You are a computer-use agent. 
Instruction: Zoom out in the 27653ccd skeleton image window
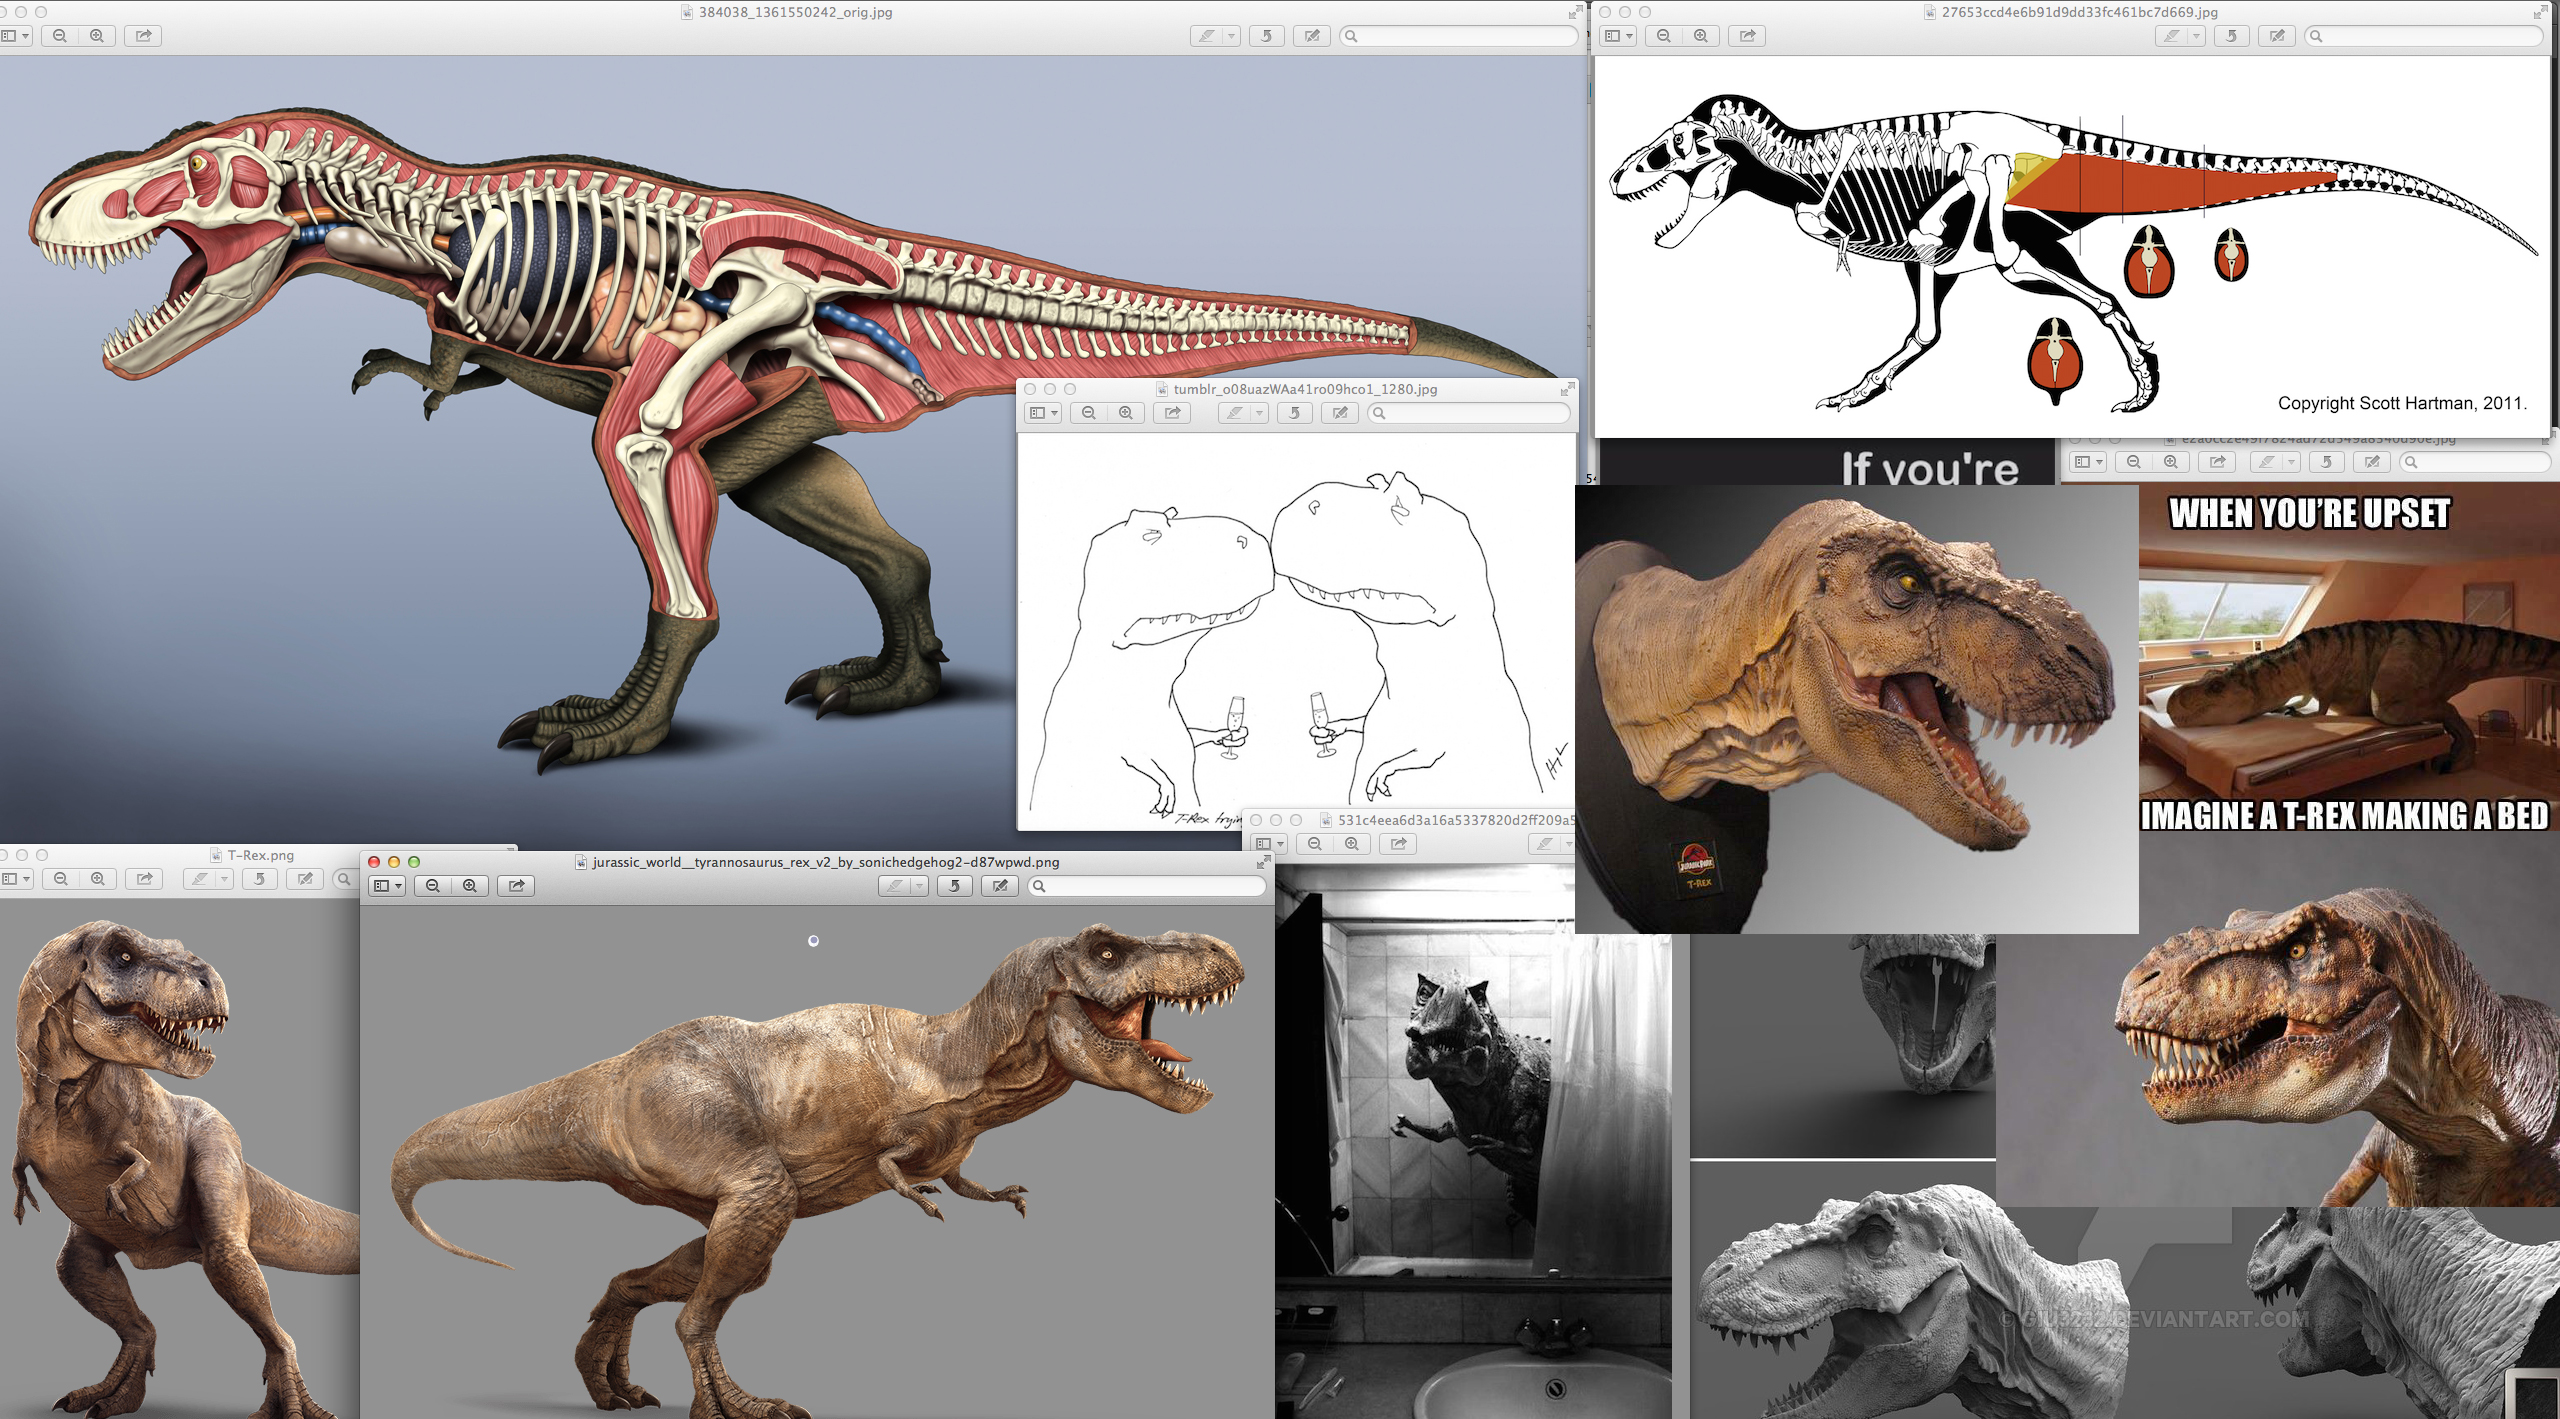tap(1664, 36)
